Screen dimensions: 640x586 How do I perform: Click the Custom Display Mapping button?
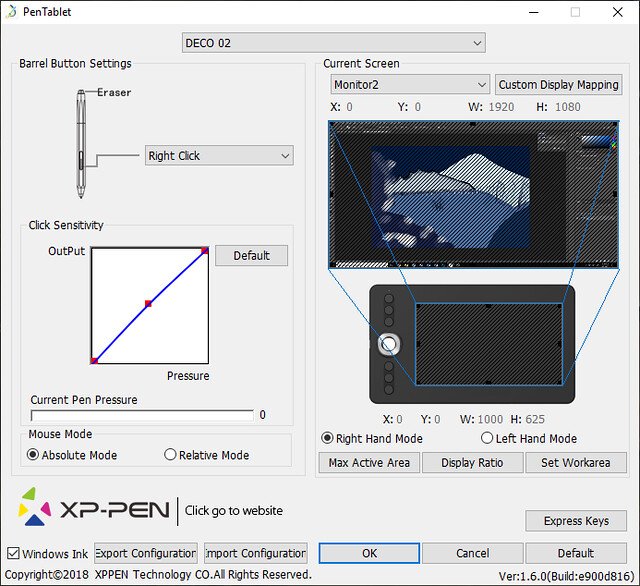click(558, 85)
